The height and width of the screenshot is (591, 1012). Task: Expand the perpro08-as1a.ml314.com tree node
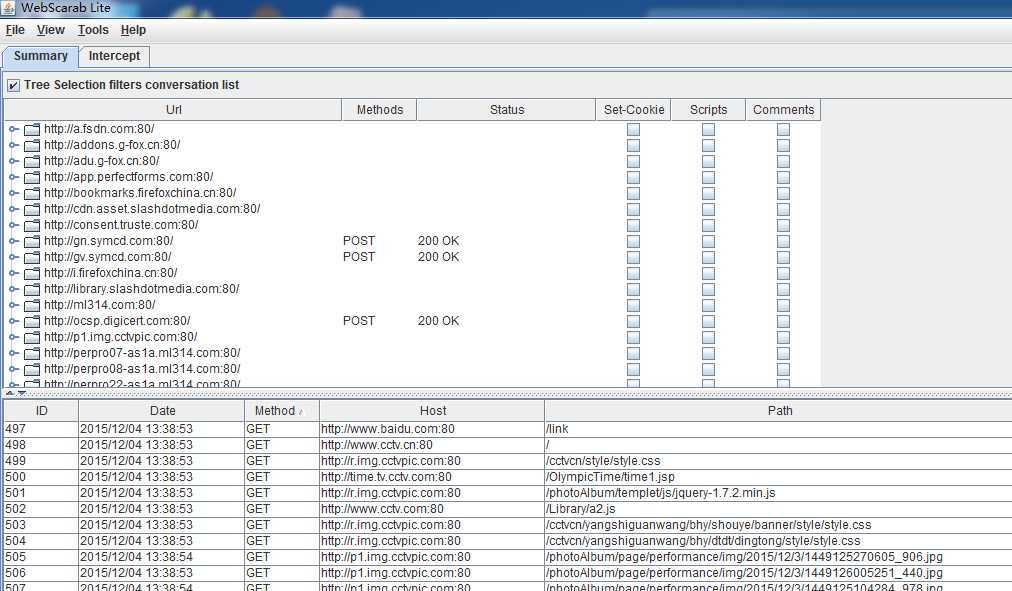[x=14, y=369]
